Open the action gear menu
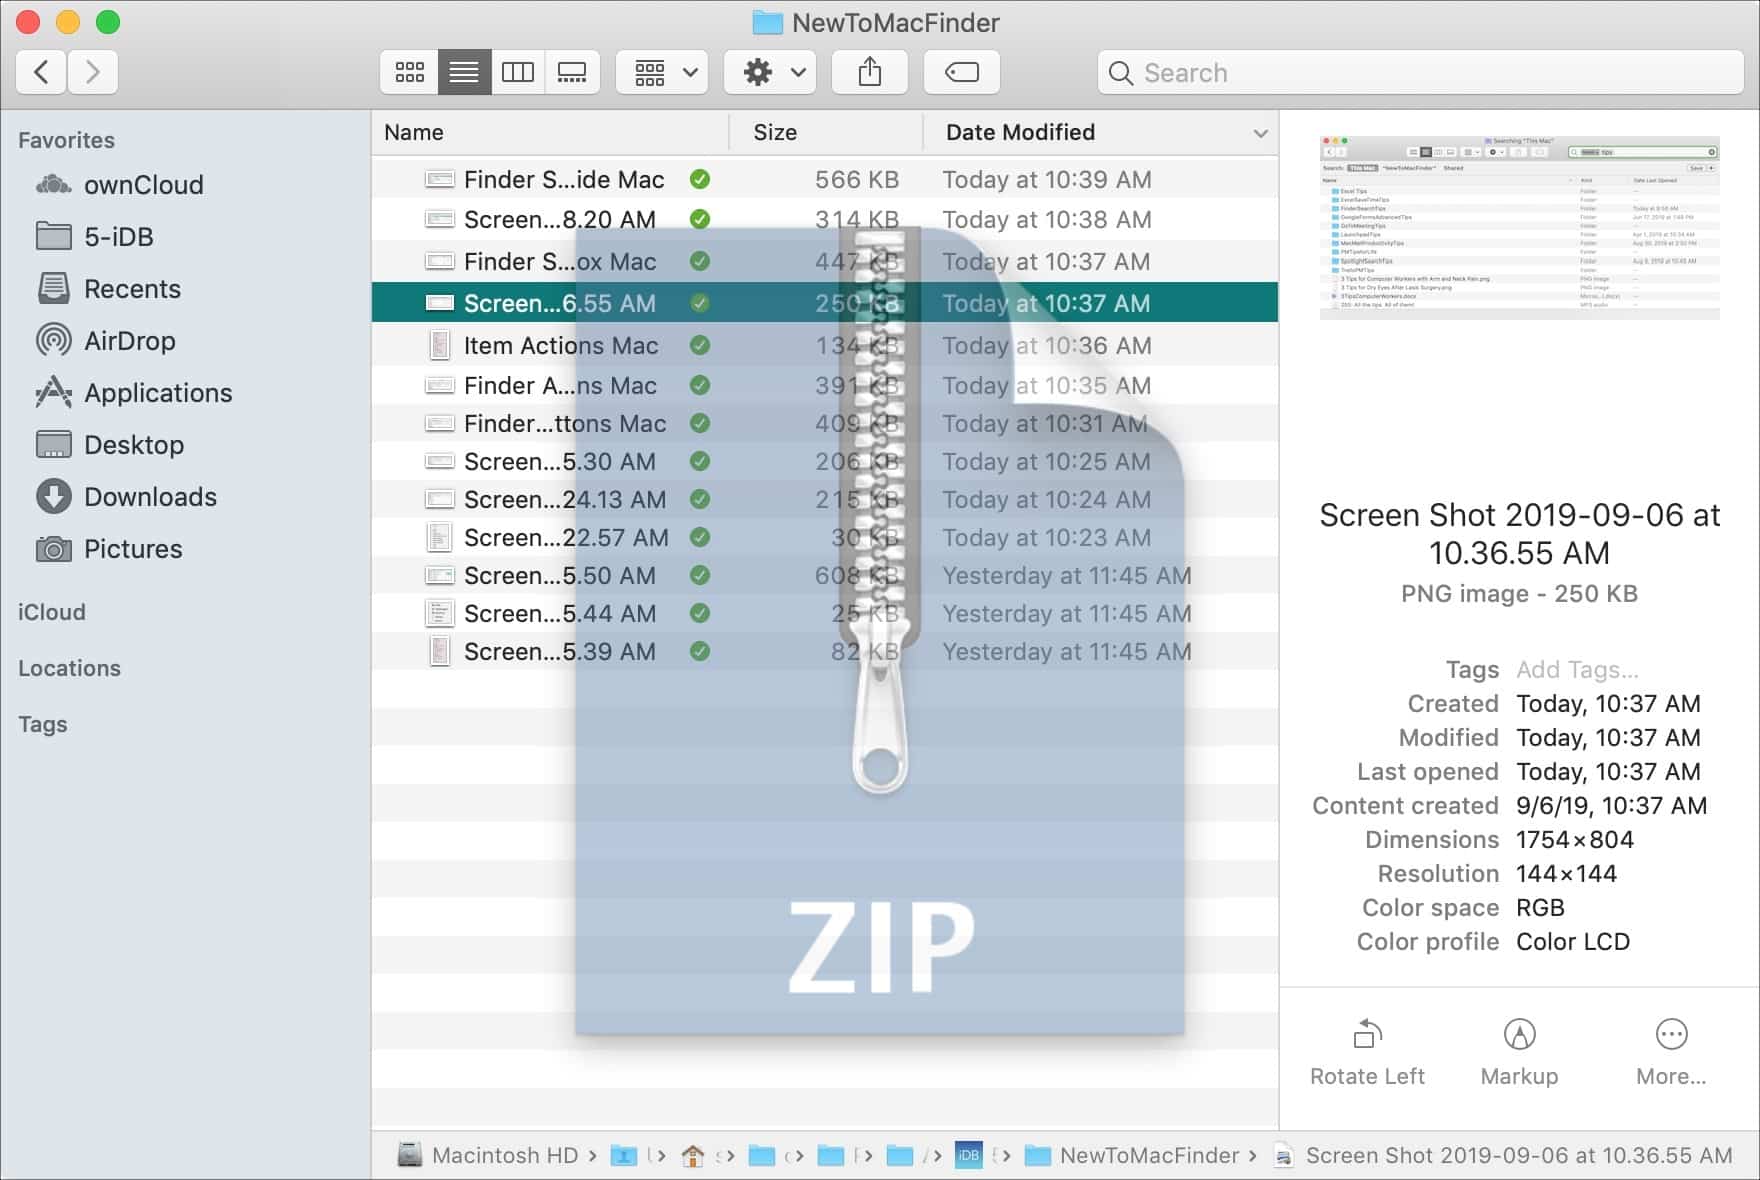Viewport: 1760px width, 1180px height. coord(770,71)
